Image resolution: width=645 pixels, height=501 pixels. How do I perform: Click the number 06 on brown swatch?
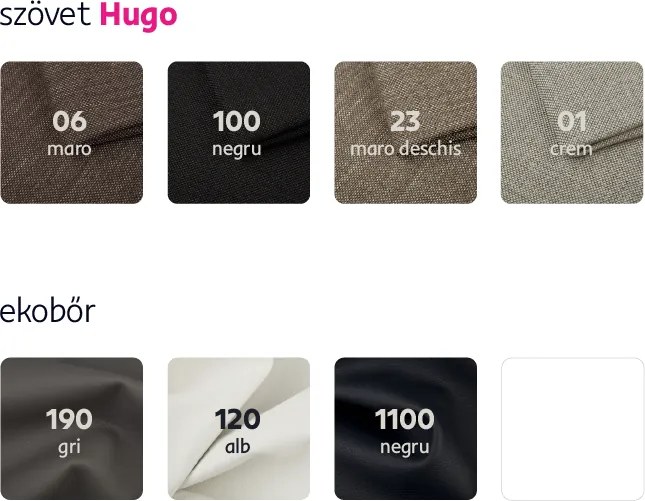(x=70, y=121)
